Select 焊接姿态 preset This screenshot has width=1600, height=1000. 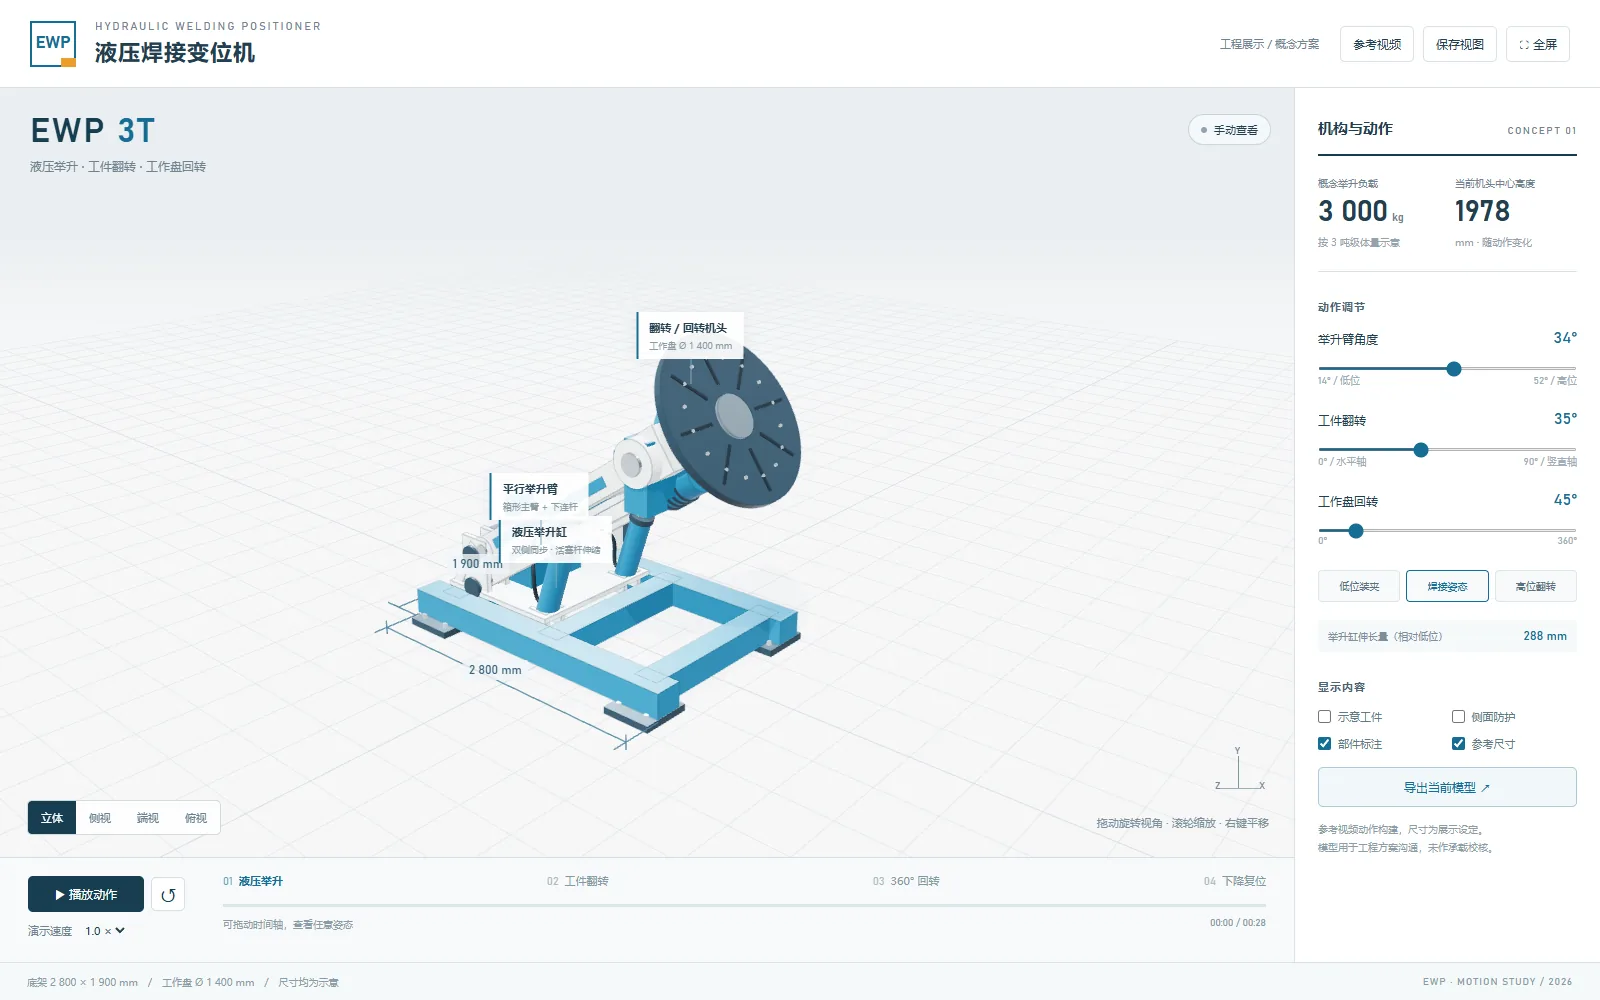tap(1447, 586)
